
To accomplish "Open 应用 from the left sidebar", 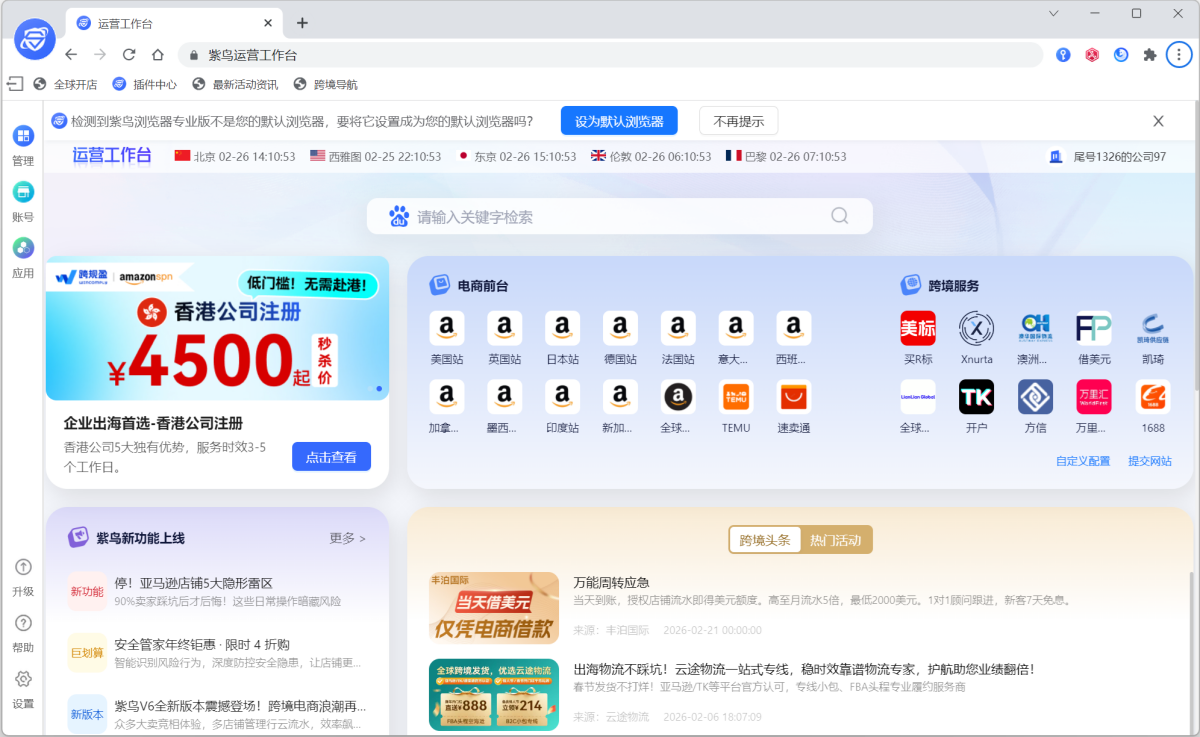I will (22, 255).
